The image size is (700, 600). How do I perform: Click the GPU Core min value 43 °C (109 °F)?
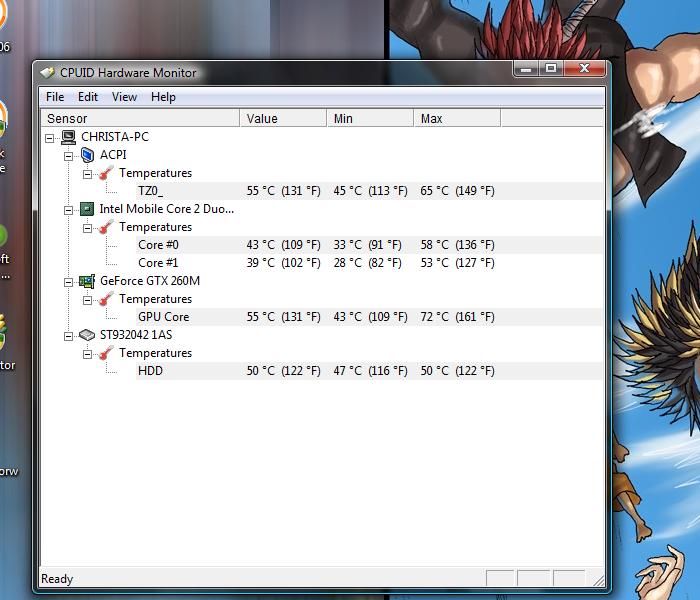coord(371,317)
